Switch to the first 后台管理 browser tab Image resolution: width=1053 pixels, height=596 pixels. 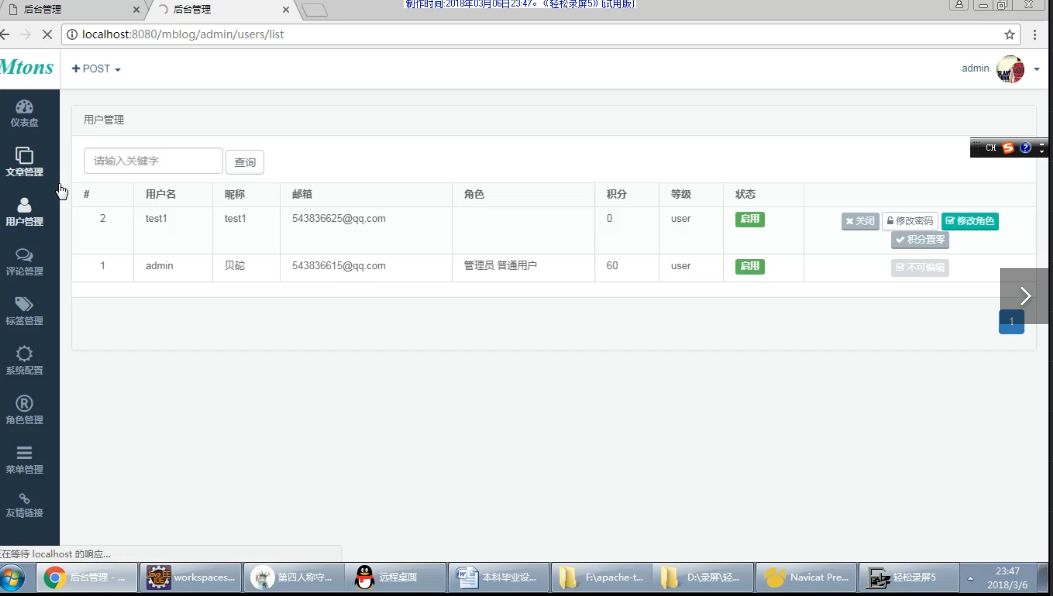click(x=72, y=9)
